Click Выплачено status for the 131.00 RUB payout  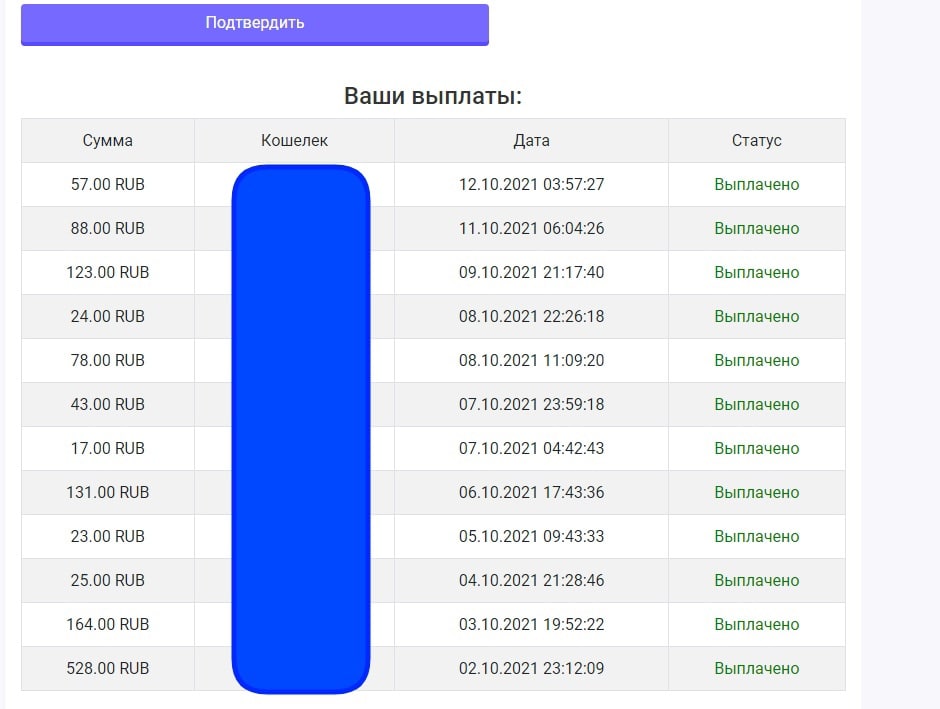click(x=756, y=493)
